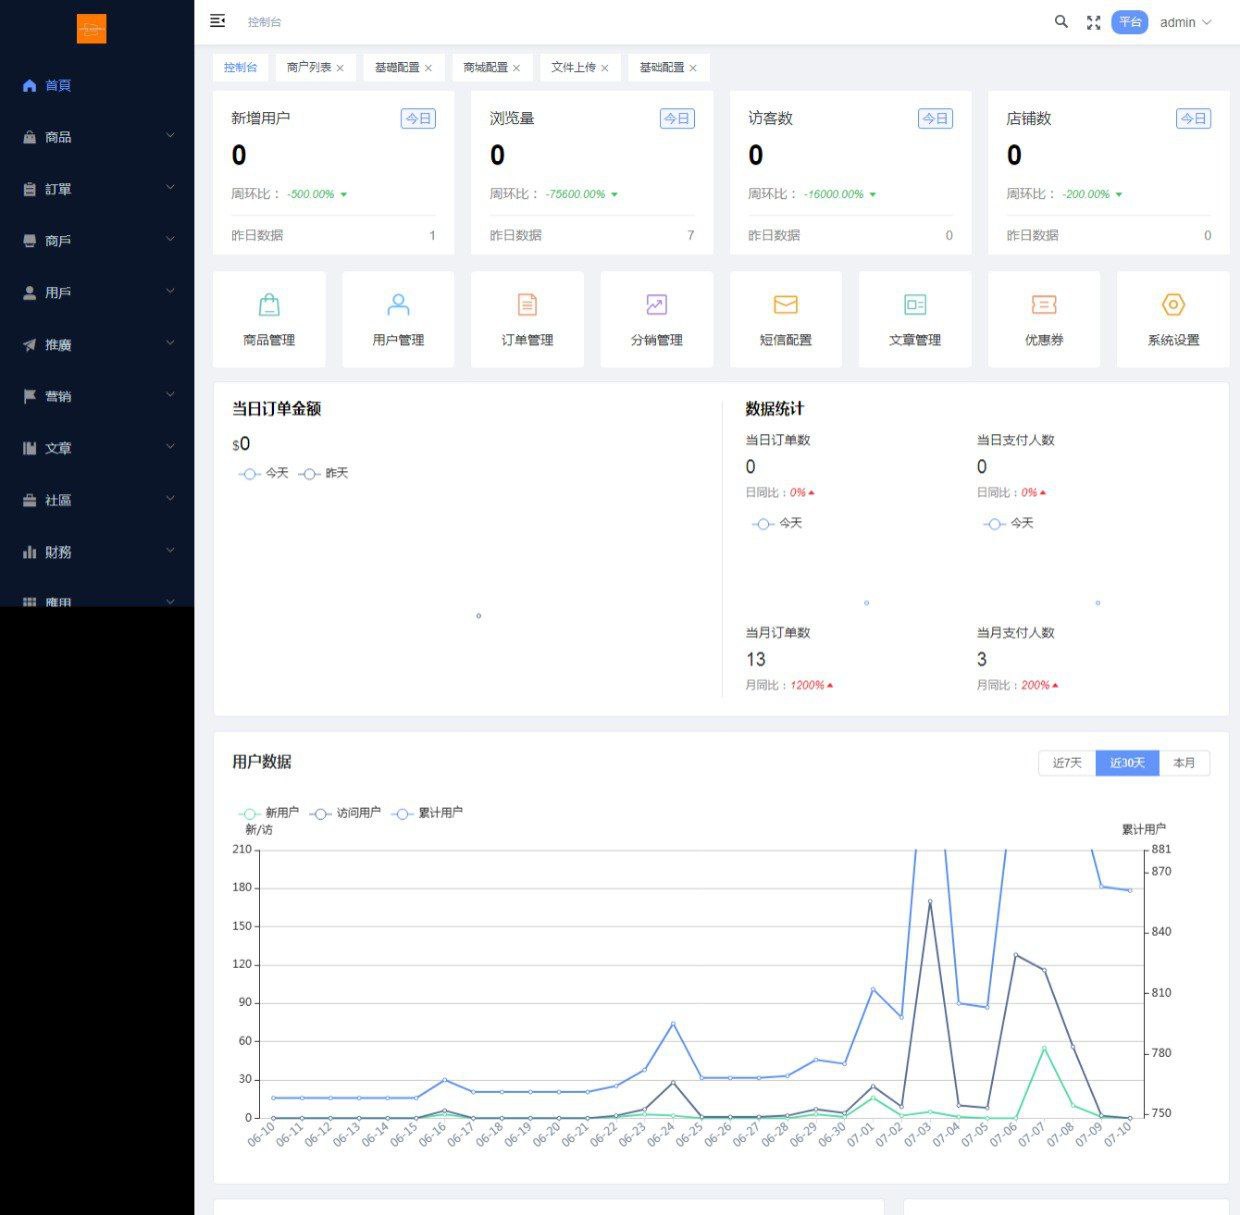
Task: Open 系统设置 hexagon settings icon
Action: point(1173,305)
